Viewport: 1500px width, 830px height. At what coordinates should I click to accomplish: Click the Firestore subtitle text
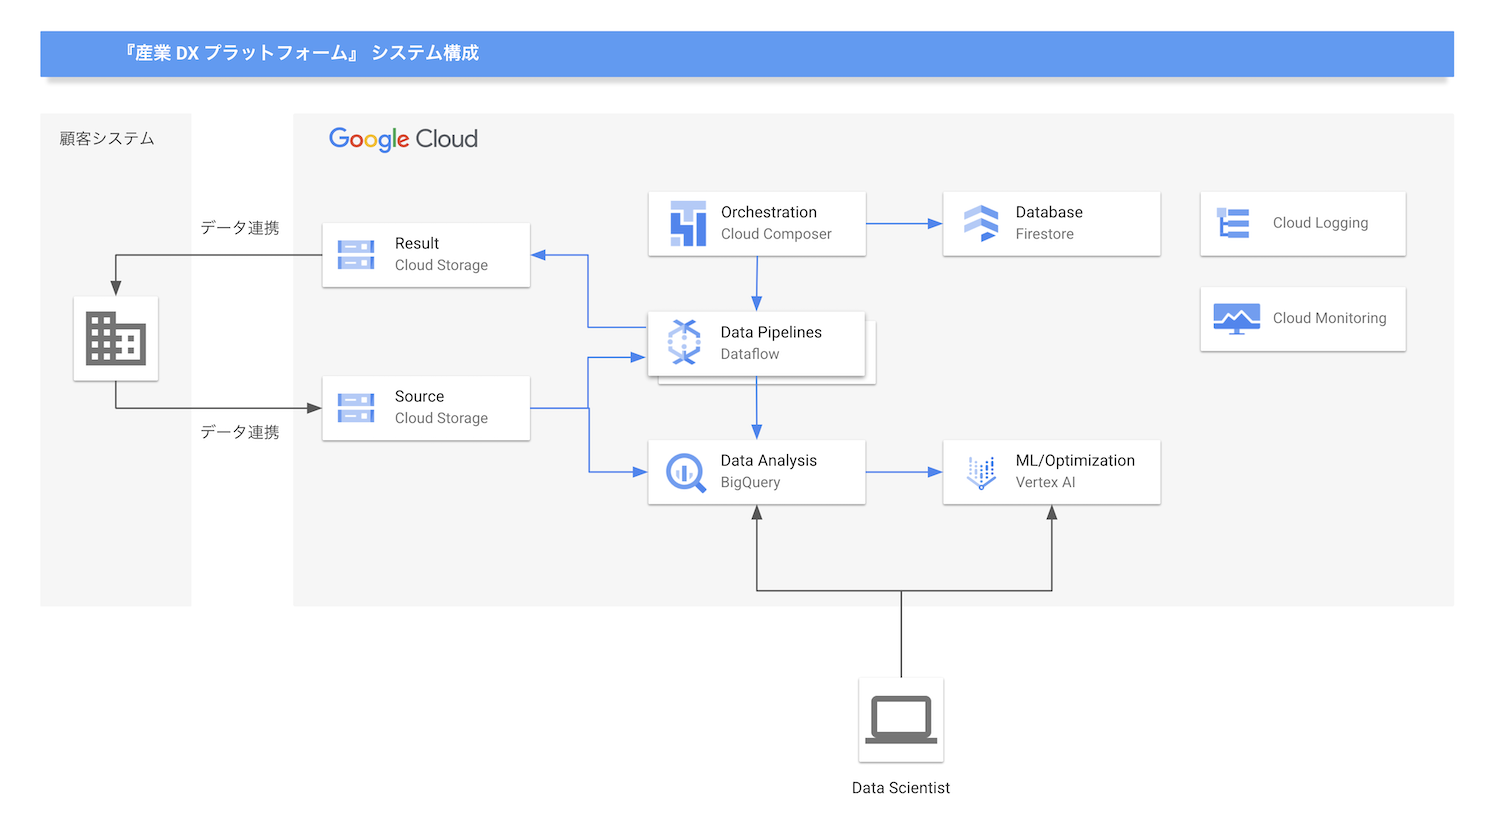coord(1045,234)
